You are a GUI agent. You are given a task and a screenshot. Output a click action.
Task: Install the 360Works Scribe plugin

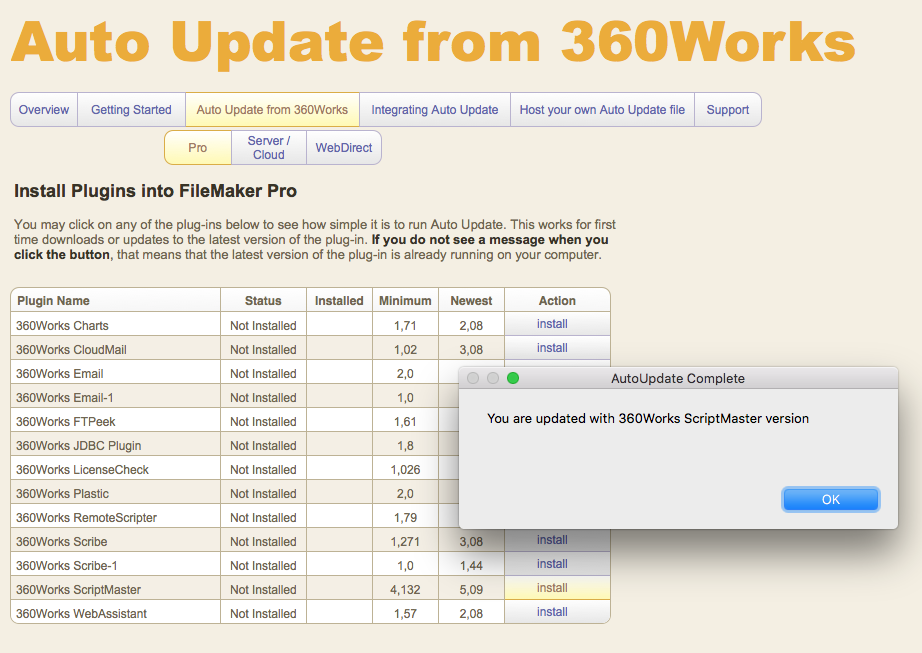tap(552, 540)
